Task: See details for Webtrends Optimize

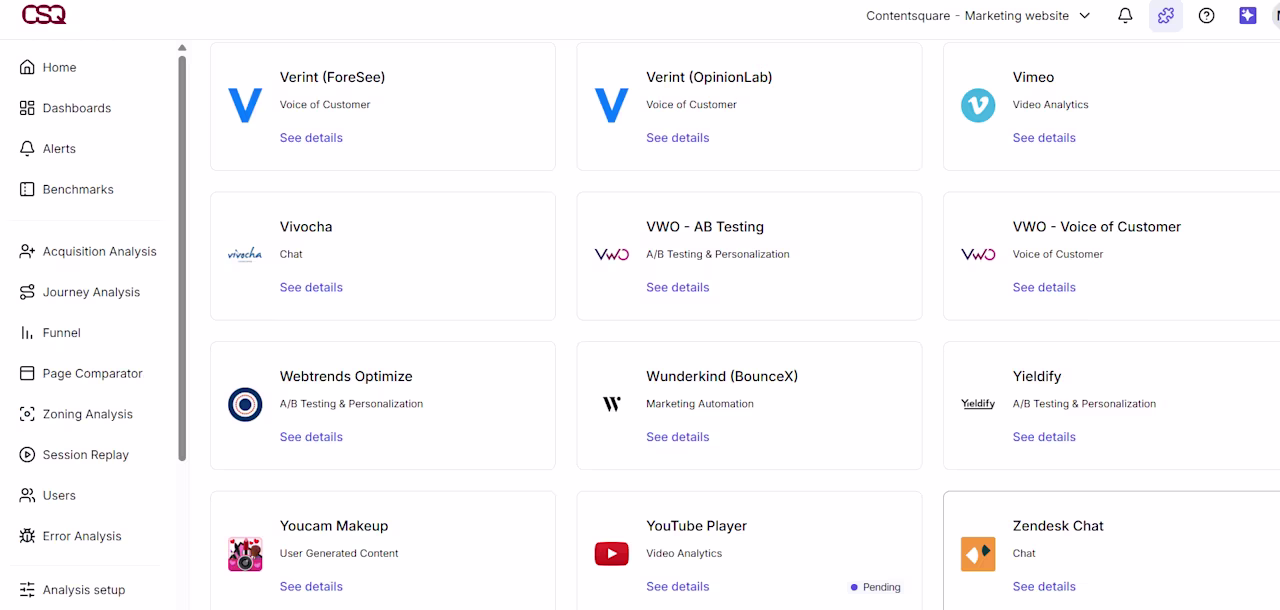Action: pyautogui.click(x=311, y=437)
